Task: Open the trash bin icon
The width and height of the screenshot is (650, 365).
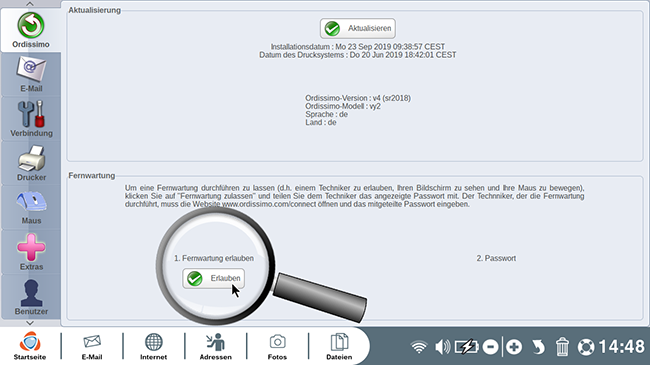Action: pyautogui.click(x=562, y=347)
